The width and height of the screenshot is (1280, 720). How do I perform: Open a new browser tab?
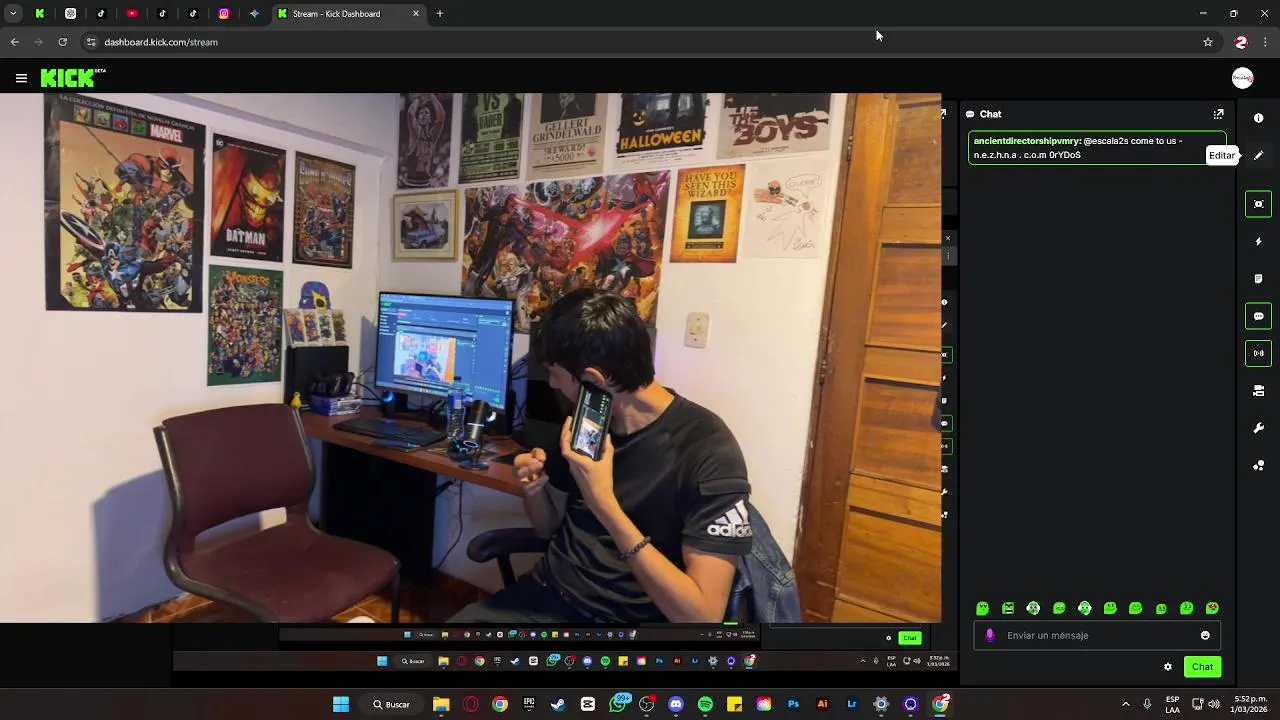pos(440,14)
